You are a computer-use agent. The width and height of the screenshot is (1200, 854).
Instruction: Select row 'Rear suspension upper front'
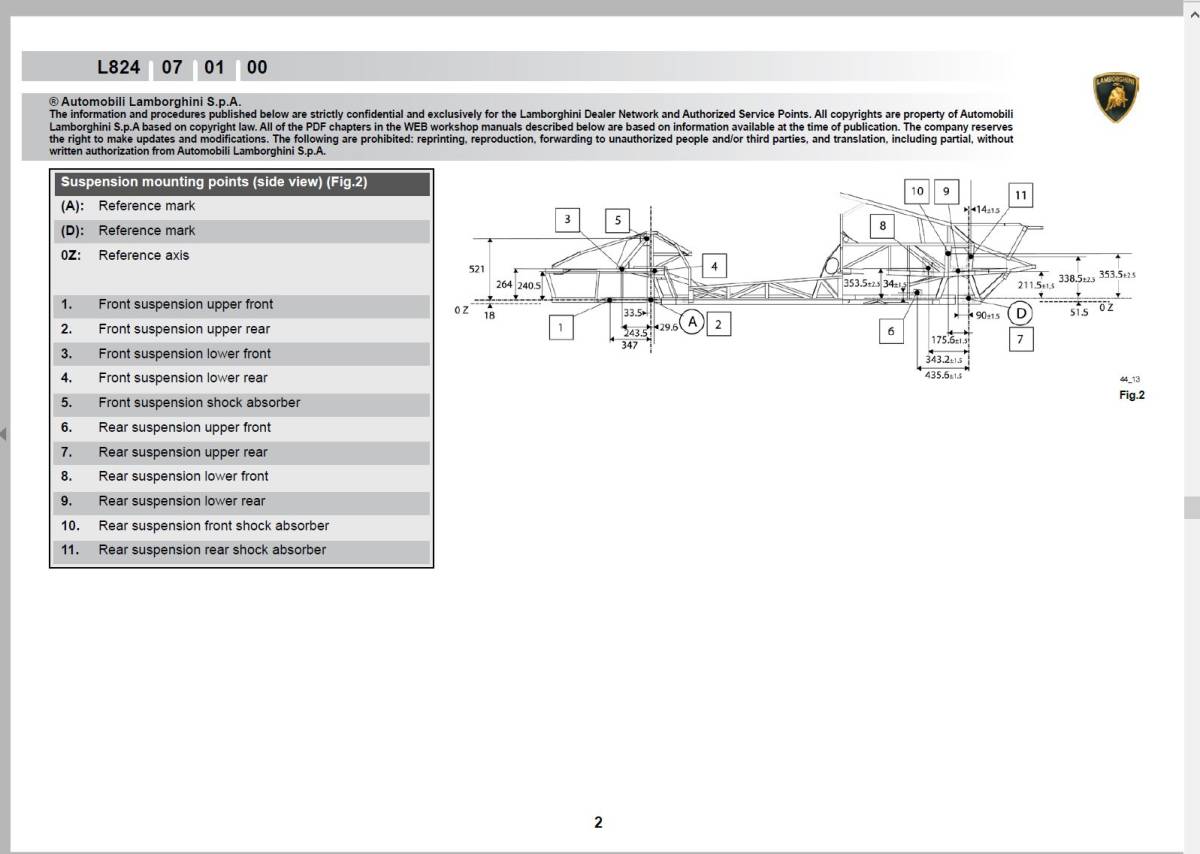[241, 427]
